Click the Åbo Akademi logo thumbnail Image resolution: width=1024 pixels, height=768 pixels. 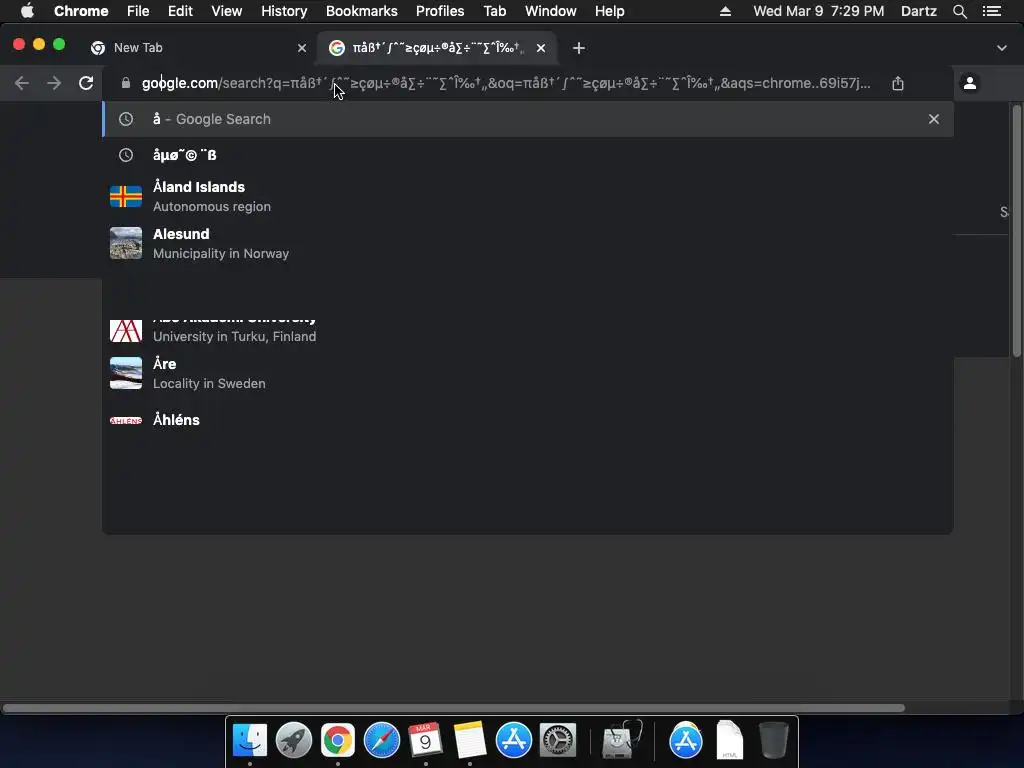tap(126, 331)
